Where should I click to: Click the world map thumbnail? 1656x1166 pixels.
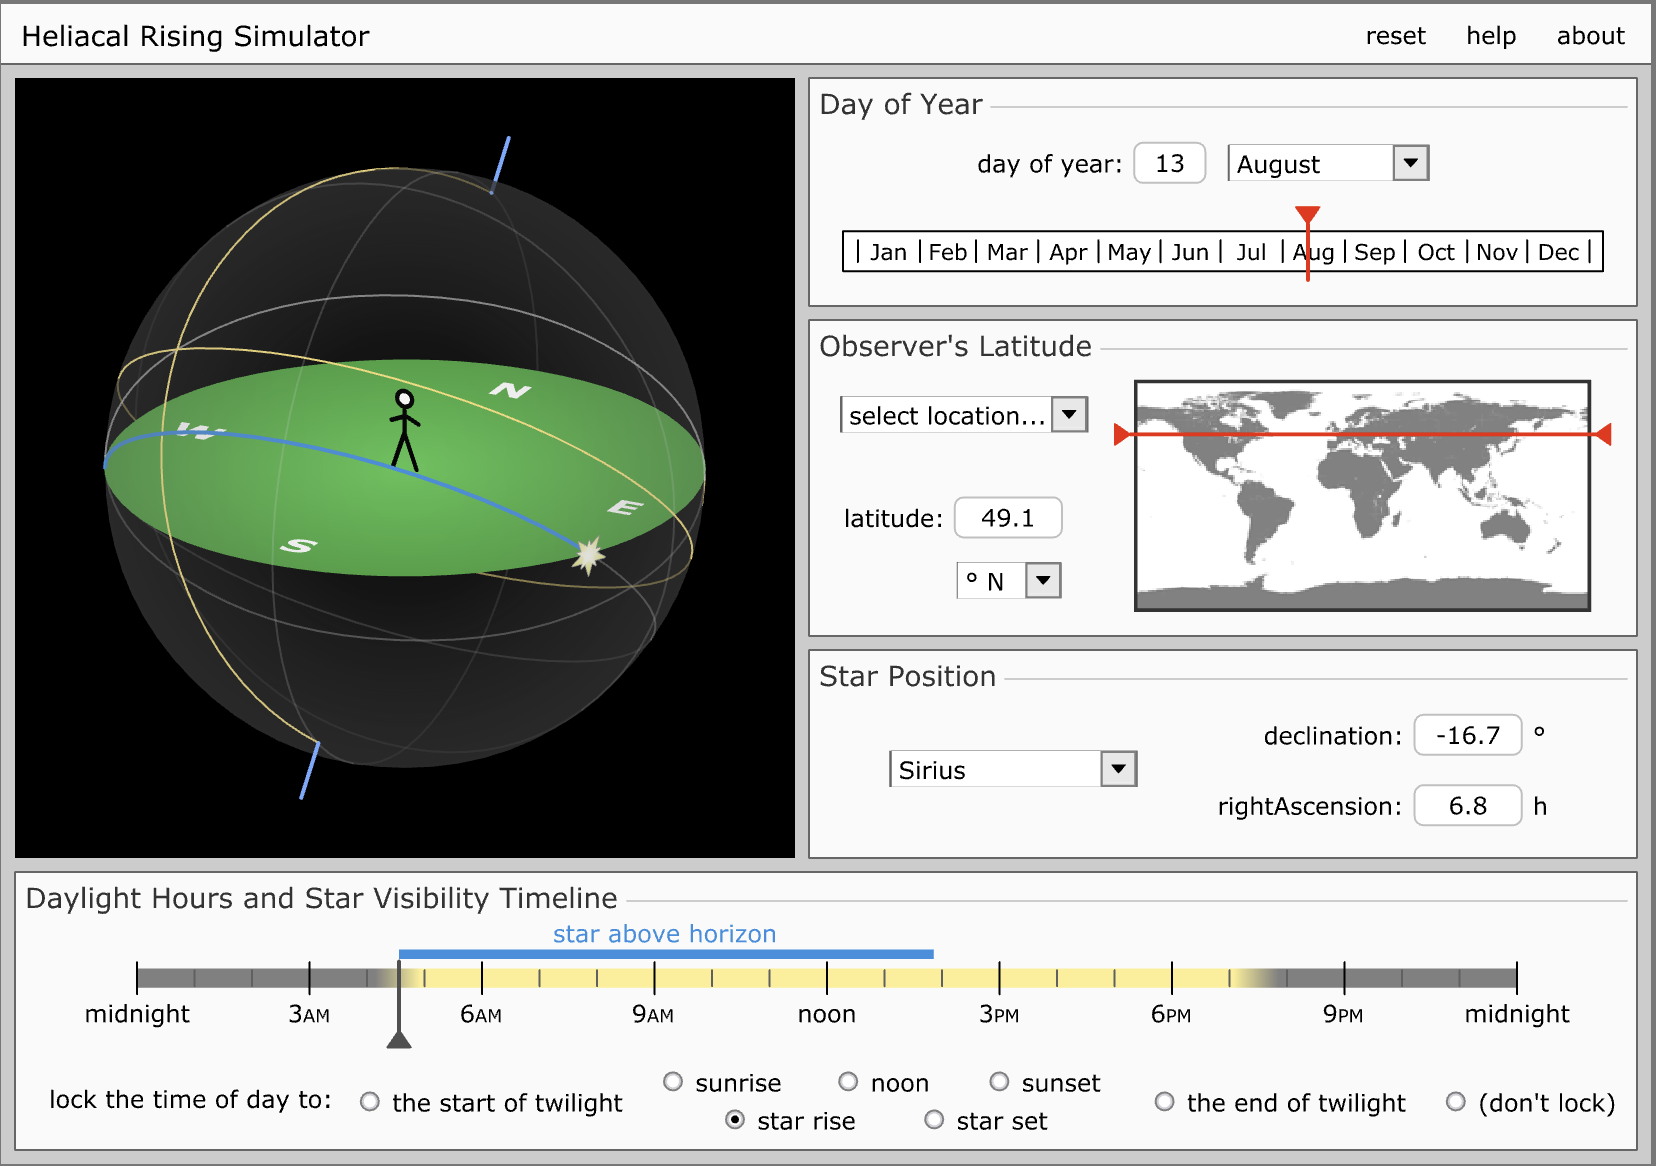pos(1362,495)
